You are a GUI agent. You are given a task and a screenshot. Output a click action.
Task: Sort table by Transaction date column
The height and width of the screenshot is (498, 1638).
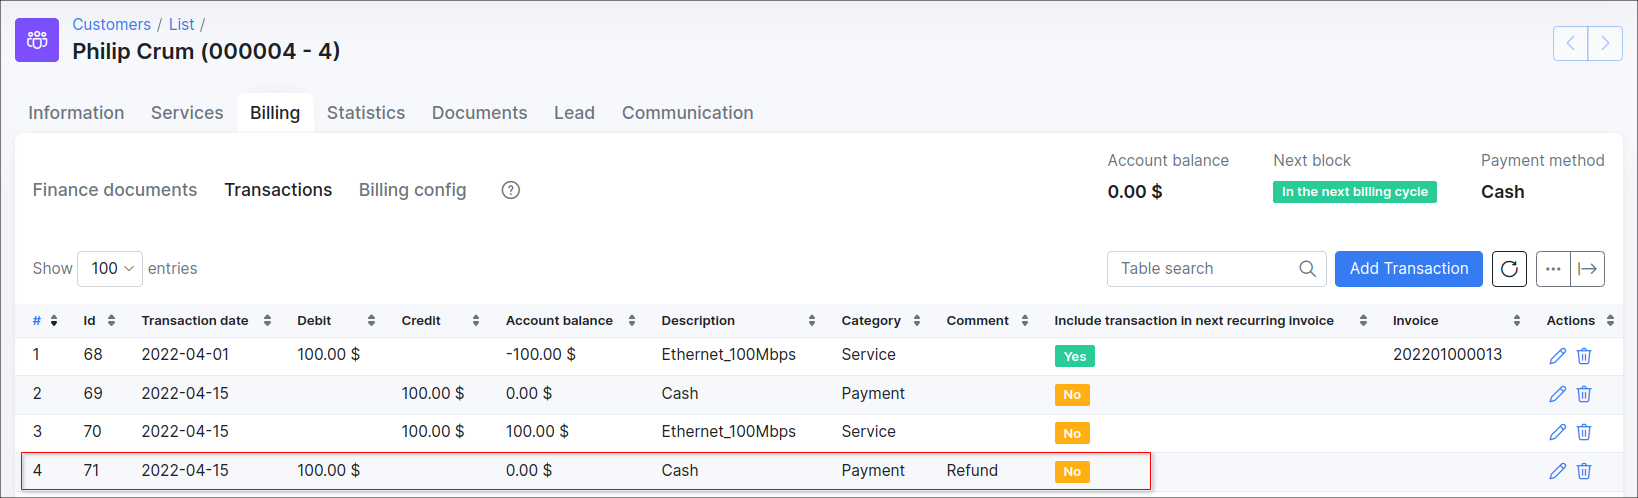coord(195,321)
